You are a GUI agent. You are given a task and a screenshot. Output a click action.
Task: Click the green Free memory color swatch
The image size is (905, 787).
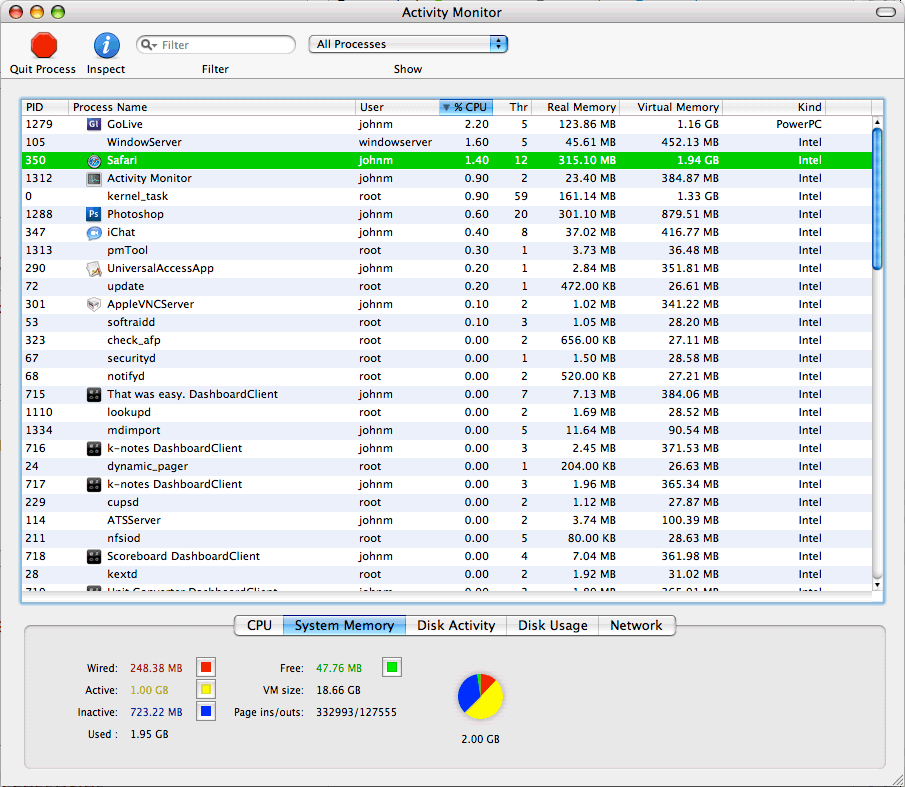click(x=392, y=668)
